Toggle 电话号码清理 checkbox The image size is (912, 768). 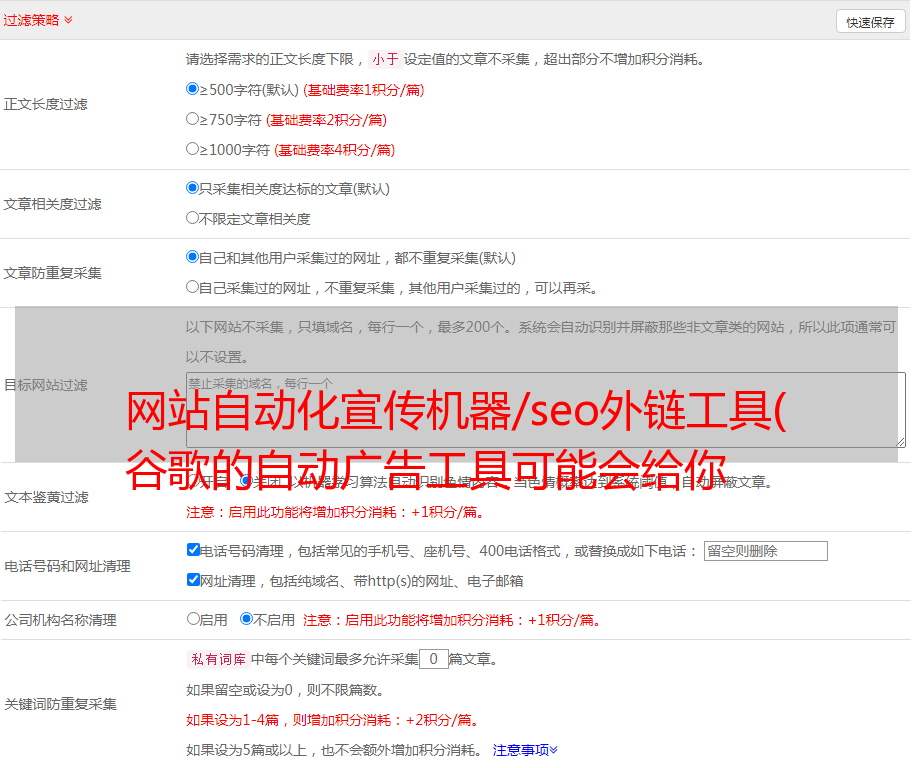(x=193, y=550)
